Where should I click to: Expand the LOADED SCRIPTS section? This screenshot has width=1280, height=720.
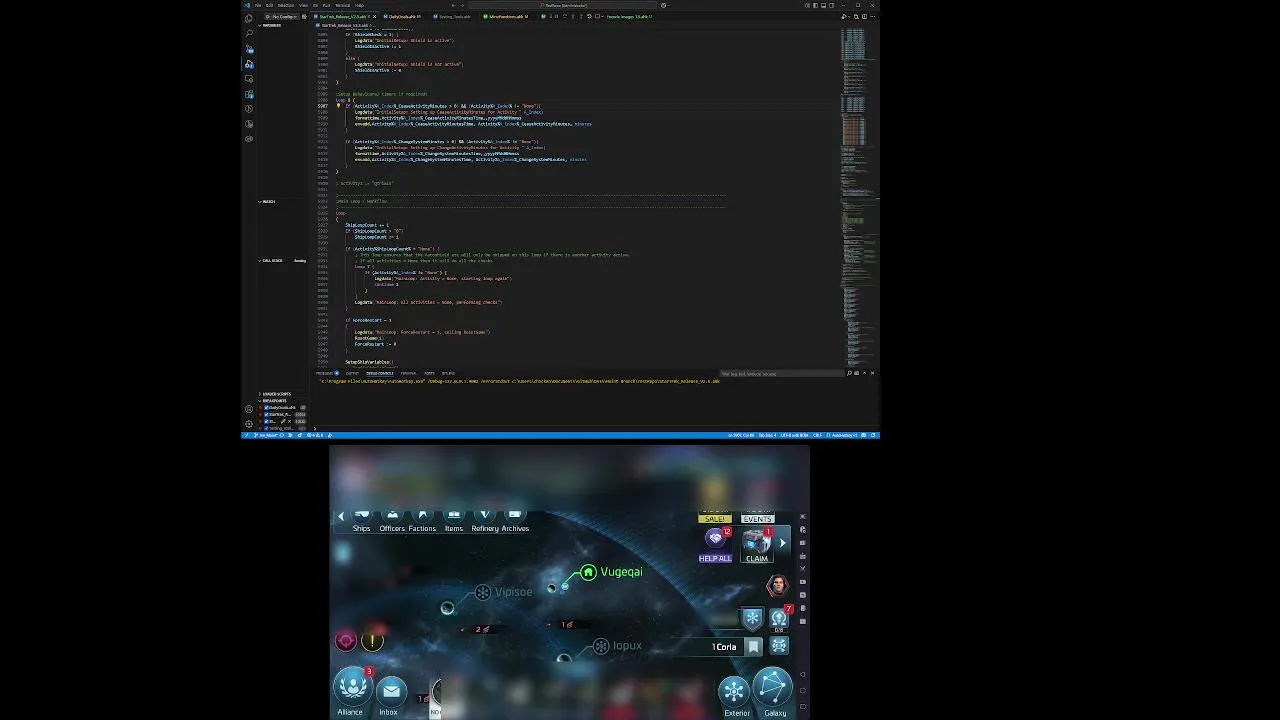(x=275, y=394)
